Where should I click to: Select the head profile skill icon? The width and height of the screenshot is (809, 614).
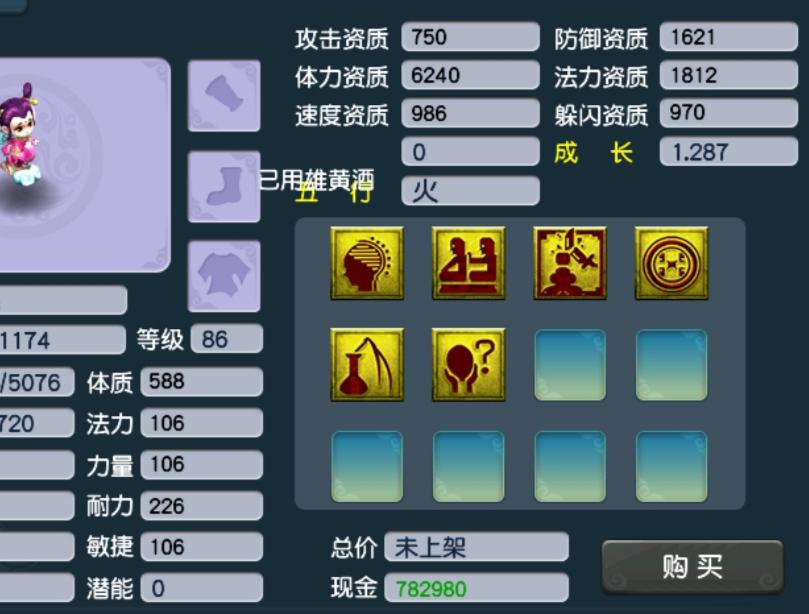[367, 263]
